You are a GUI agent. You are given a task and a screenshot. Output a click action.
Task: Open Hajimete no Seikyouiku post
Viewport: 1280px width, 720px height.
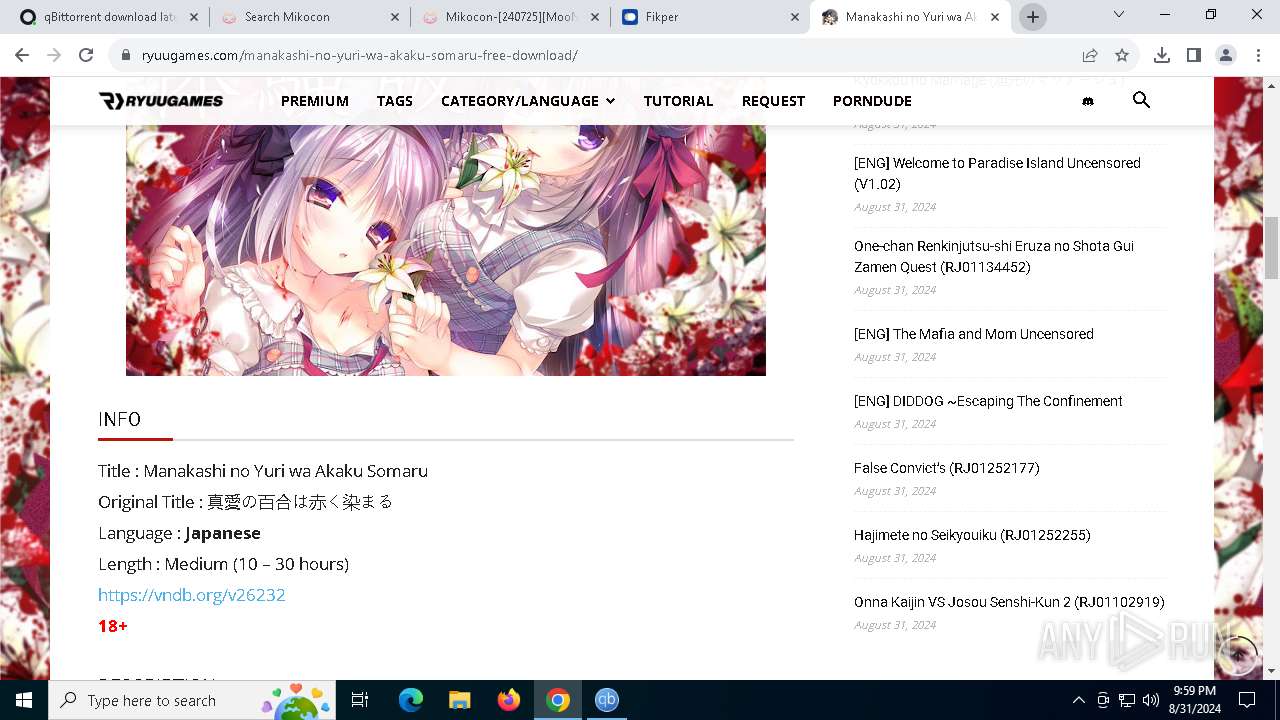click(972, 535)
